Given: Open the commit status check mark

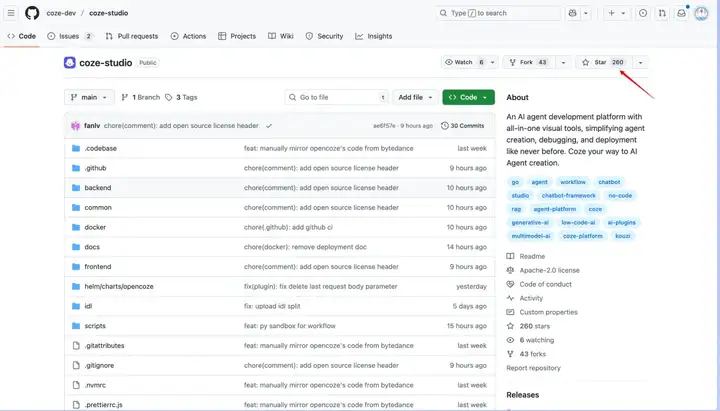Looking at the screenshot, I should click(269, 125).
